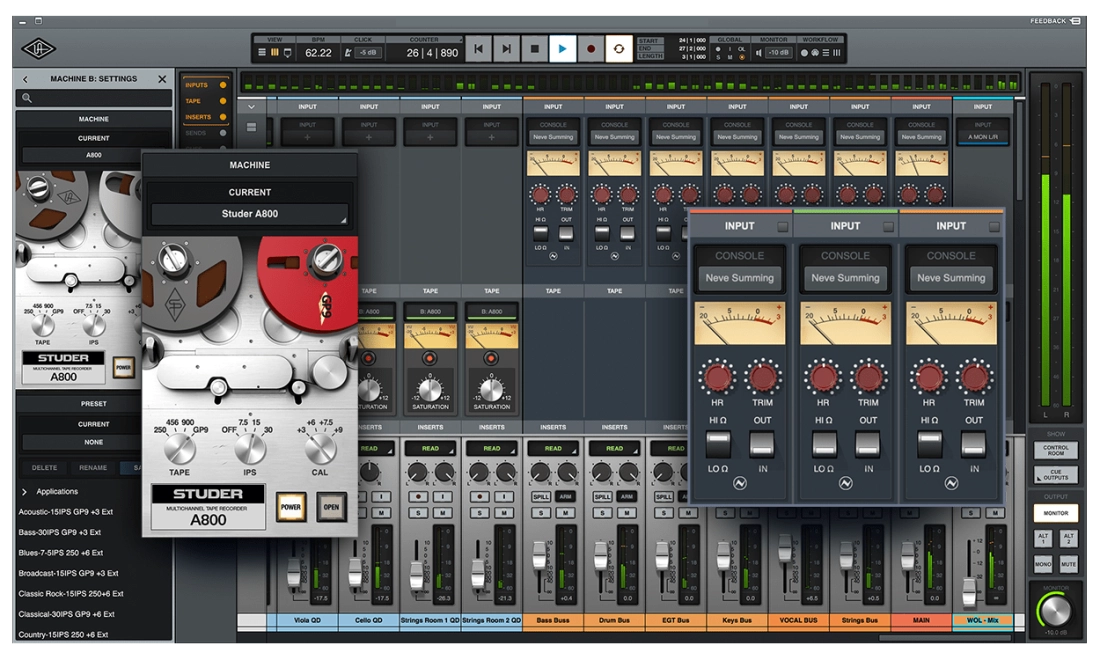Select the first VIEW layout icon with horizontal lines

pyautogui.click(x=262, y=53)
